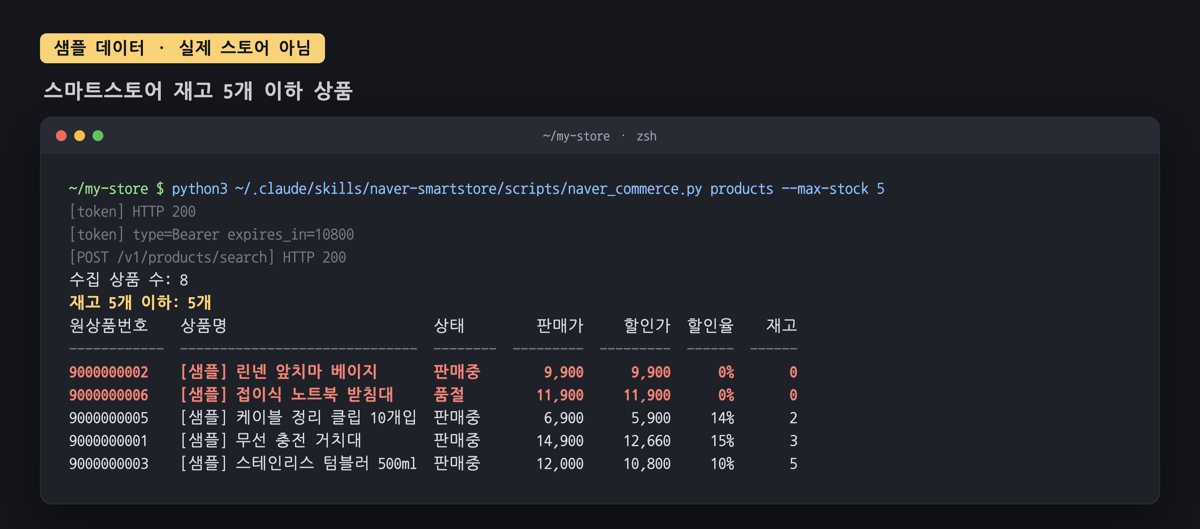
Task: Click the 'type=Bearer expires_in=10800' line
Action: (243, 234)
